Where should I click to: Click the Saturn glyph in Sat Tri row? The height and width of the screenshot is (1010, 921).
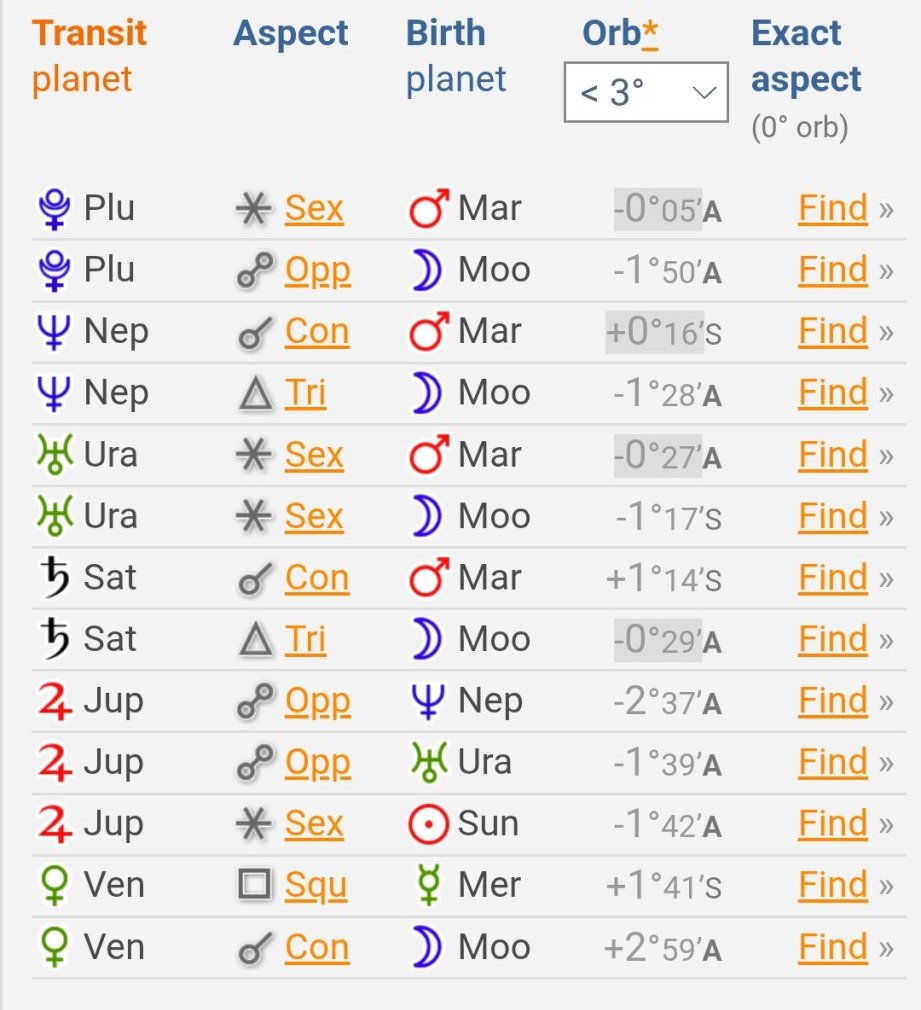click(x=51, y=639)
